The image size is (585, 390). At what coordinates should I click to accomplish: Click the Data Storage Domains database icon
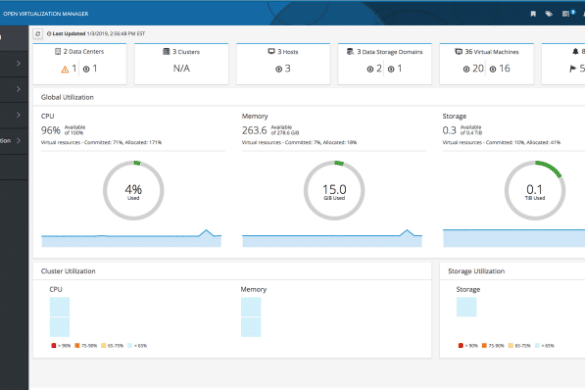click(x=350, y=52)
